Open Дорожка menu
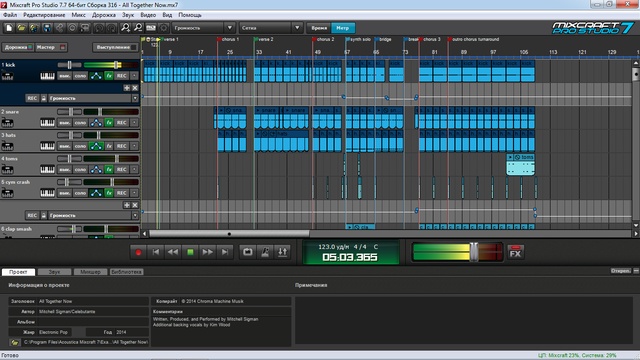The width and height of the screenshot is (640, 360). [x=104, y=15]
